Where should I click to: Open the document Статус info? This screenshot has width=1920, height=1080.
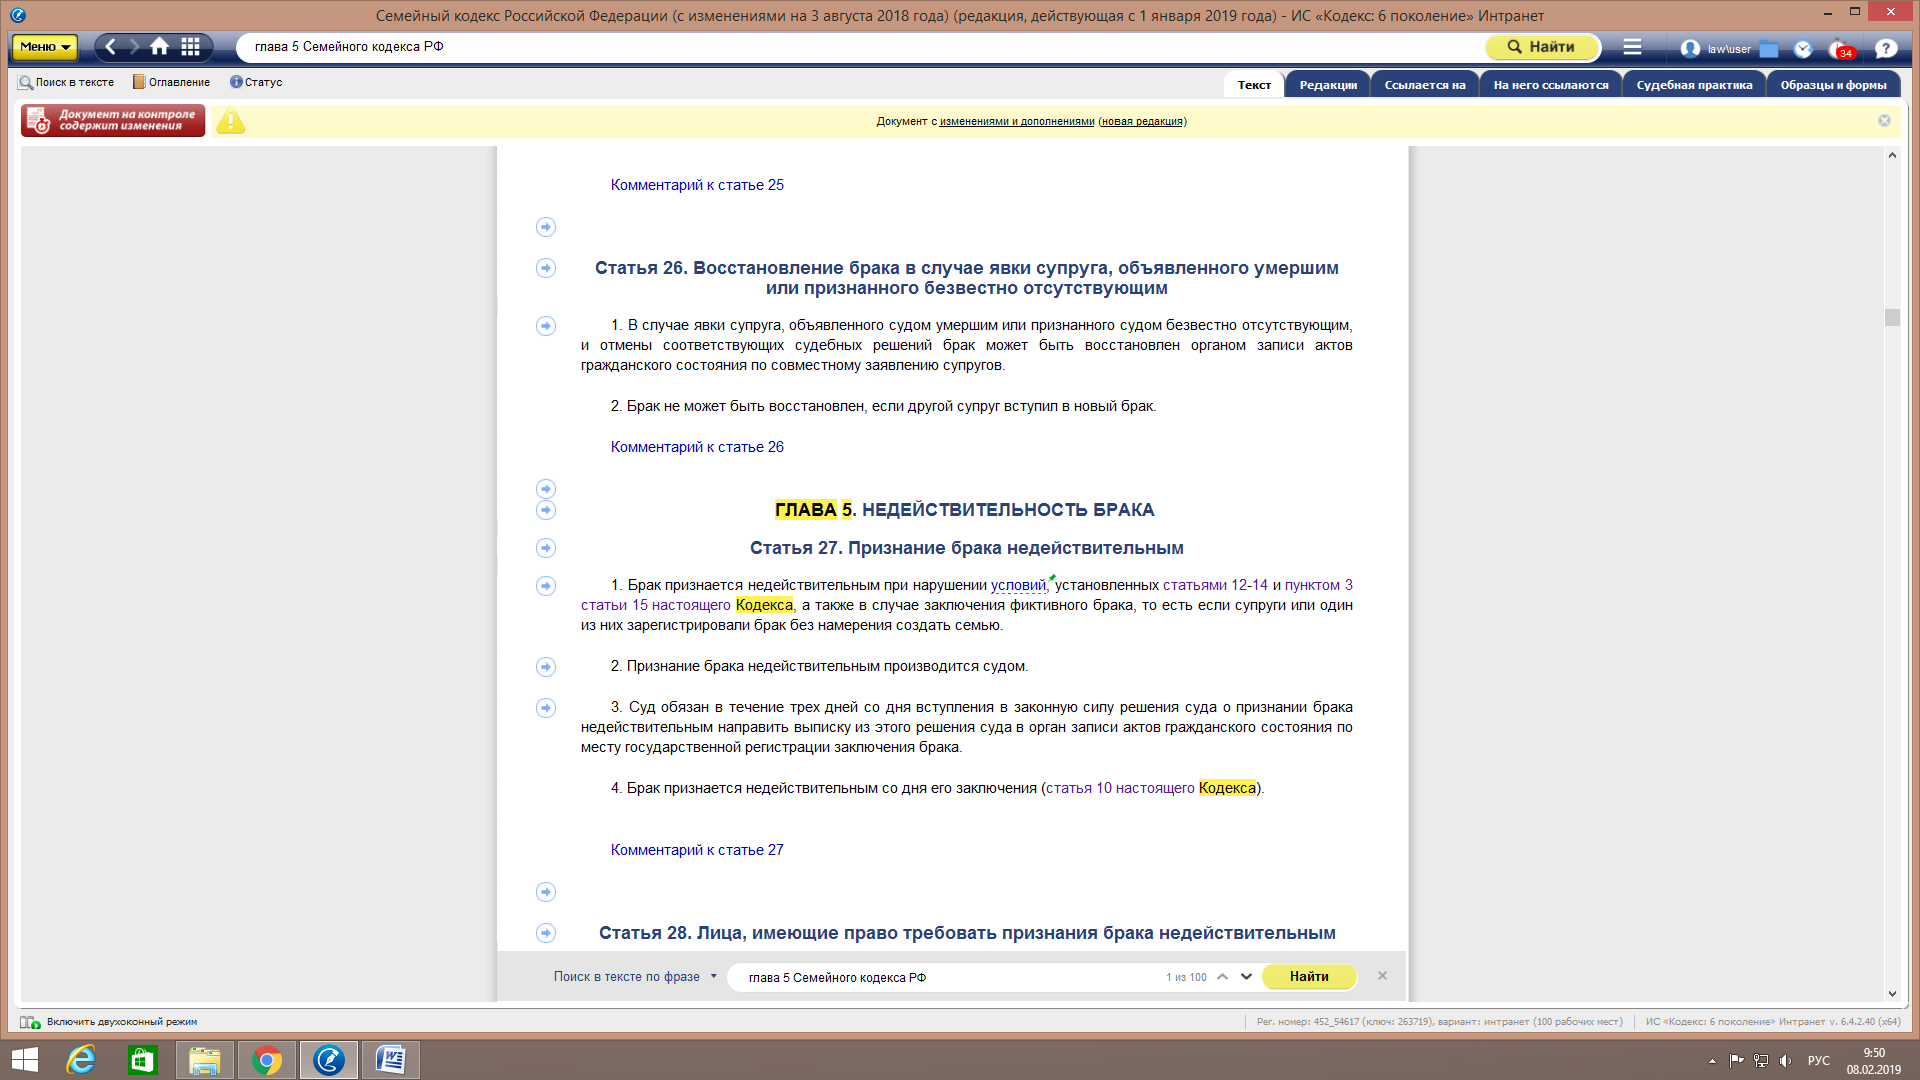coord(256,82)
